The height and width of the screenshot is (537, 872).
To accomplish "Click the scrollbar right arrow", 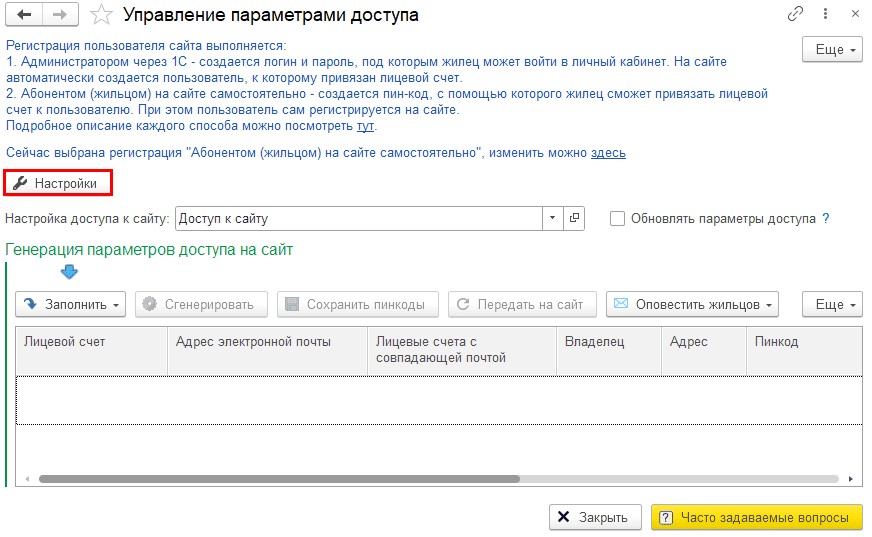I will (x=850, y=479).
